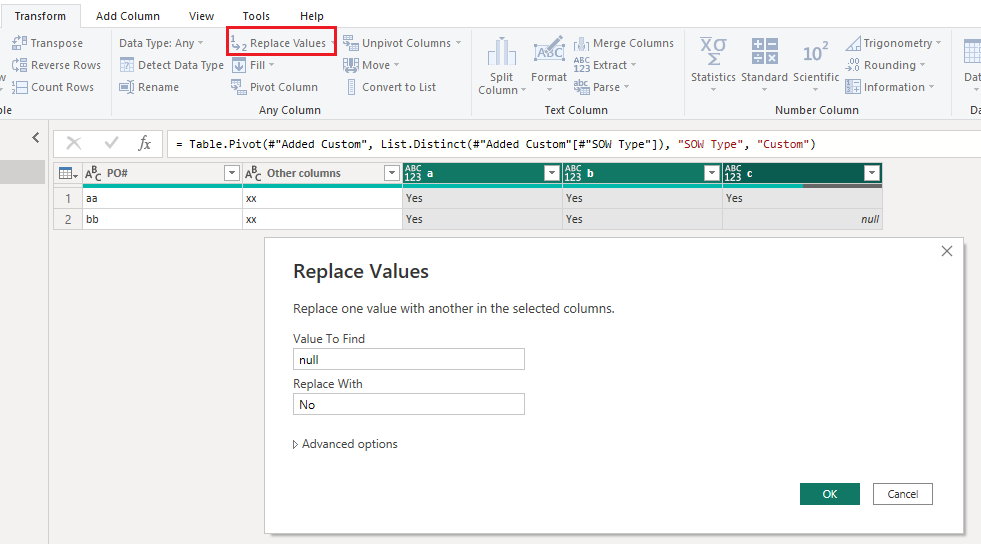Click the table menu icon at grid corner
This screenshot has width=981, height=544.
pyautogui.click(x=68, y=173)
